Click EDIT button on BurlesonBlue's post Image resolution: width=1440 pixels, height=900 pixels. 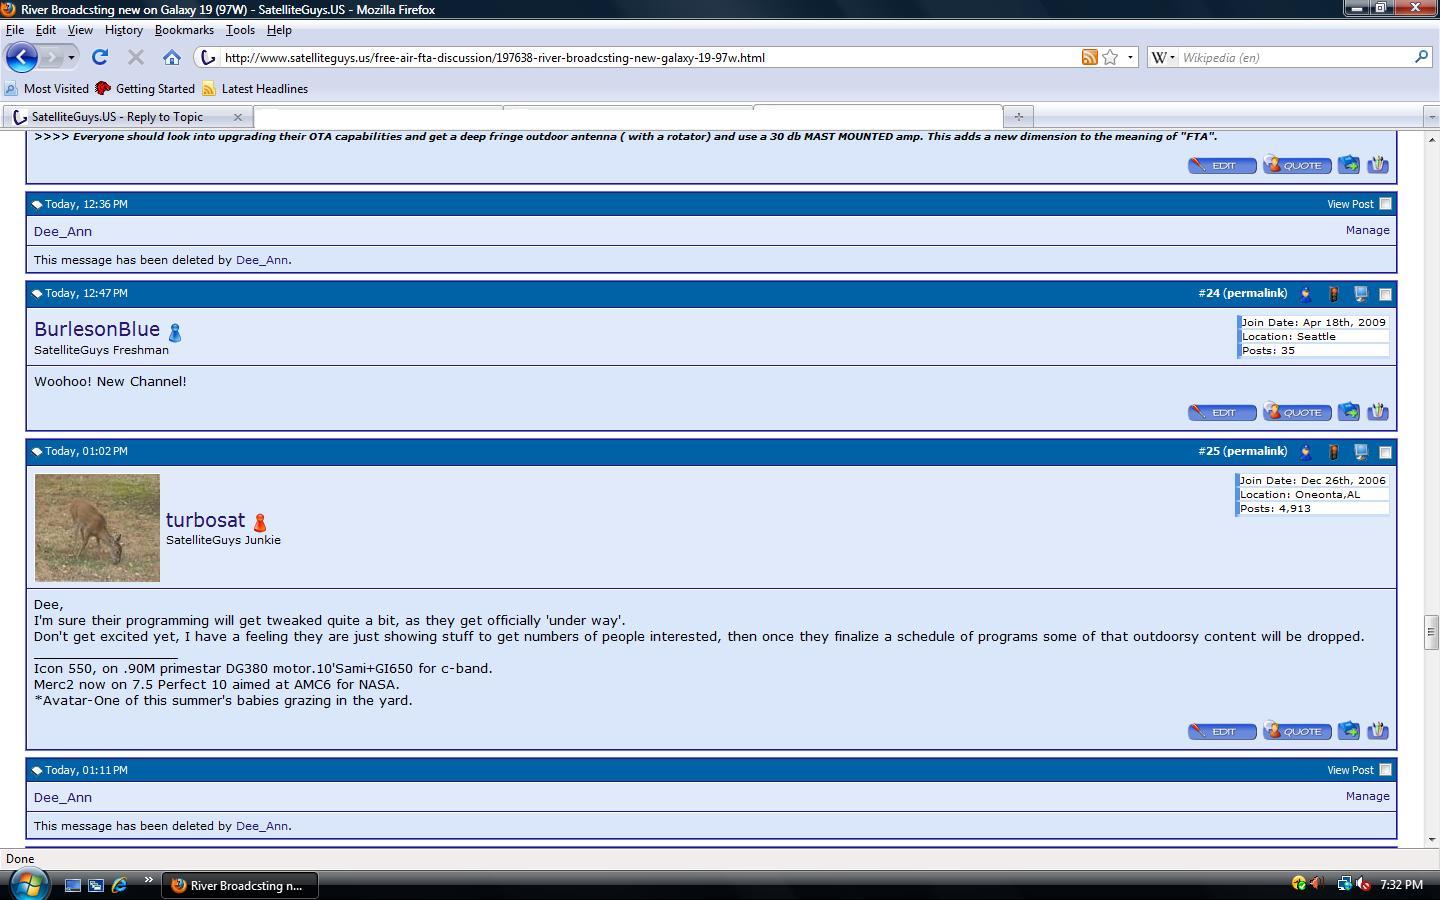click(x=1222, y=412)
